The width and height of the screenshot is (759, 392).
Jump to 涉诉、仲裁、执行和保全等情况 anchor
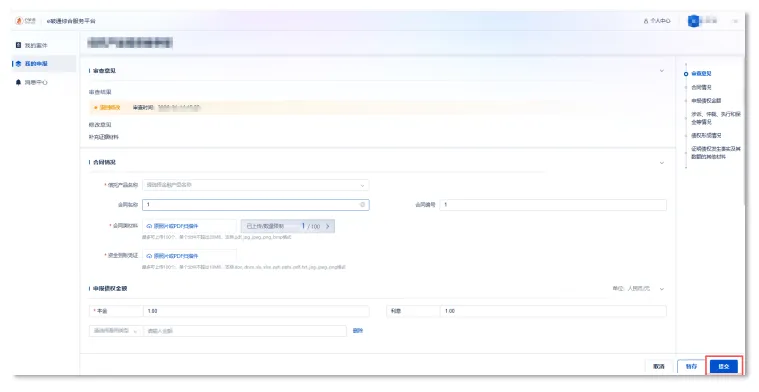tap(715, 118)
